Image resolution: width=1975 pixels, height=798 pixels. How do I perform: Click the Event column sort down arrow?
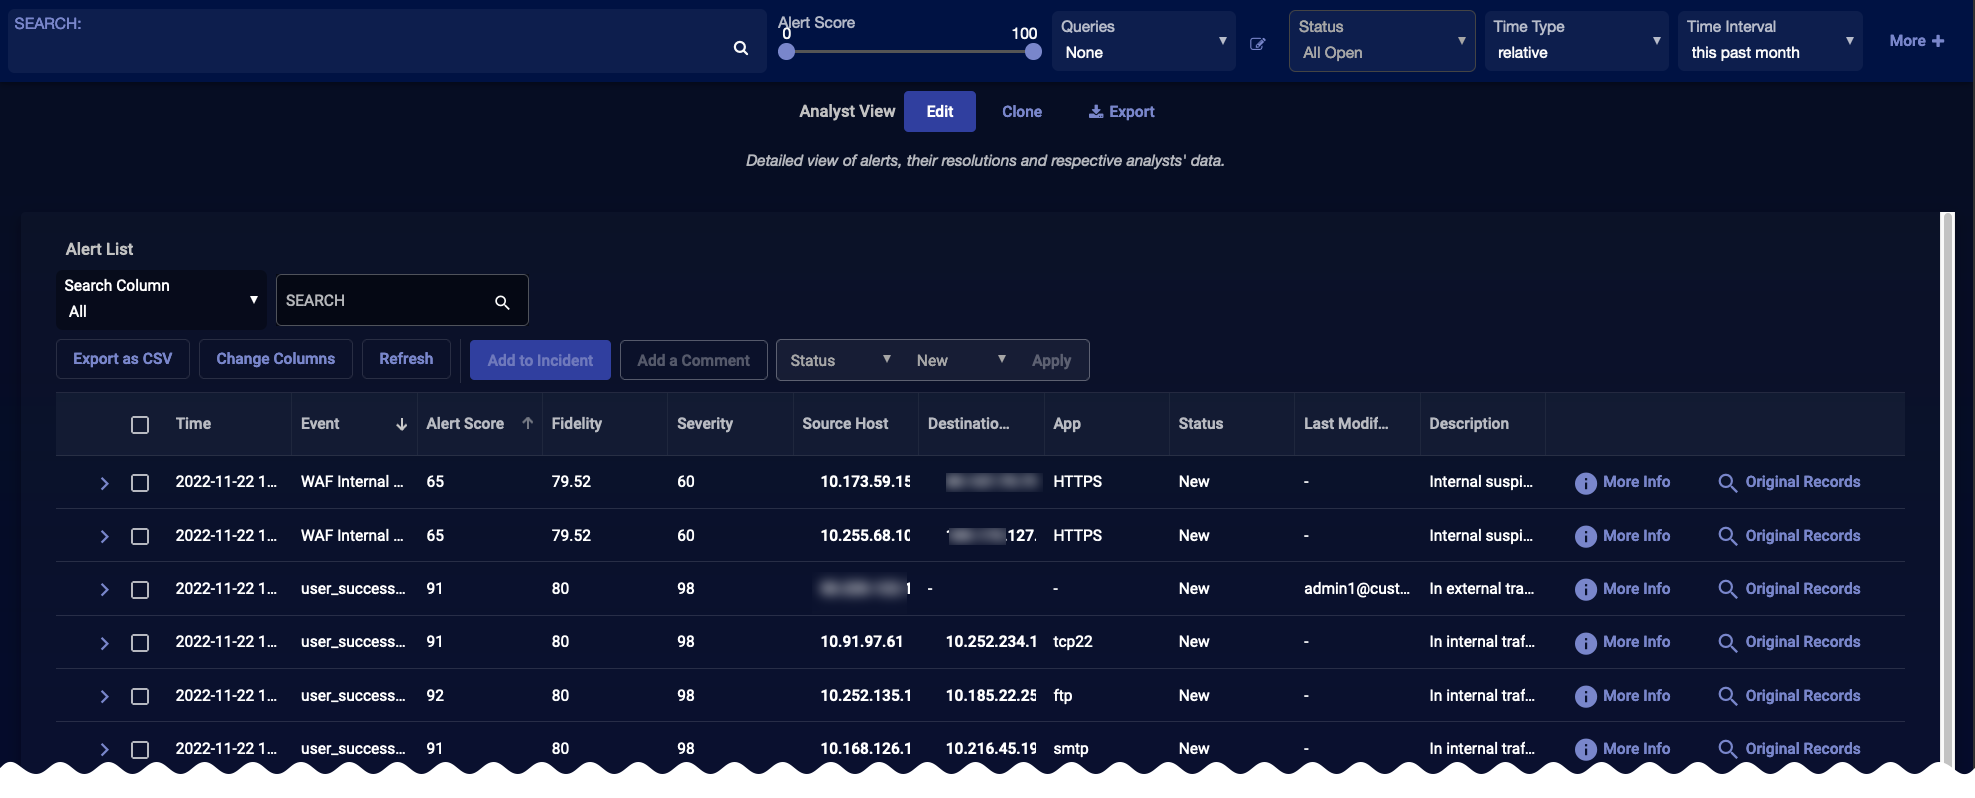click(401, 424)
